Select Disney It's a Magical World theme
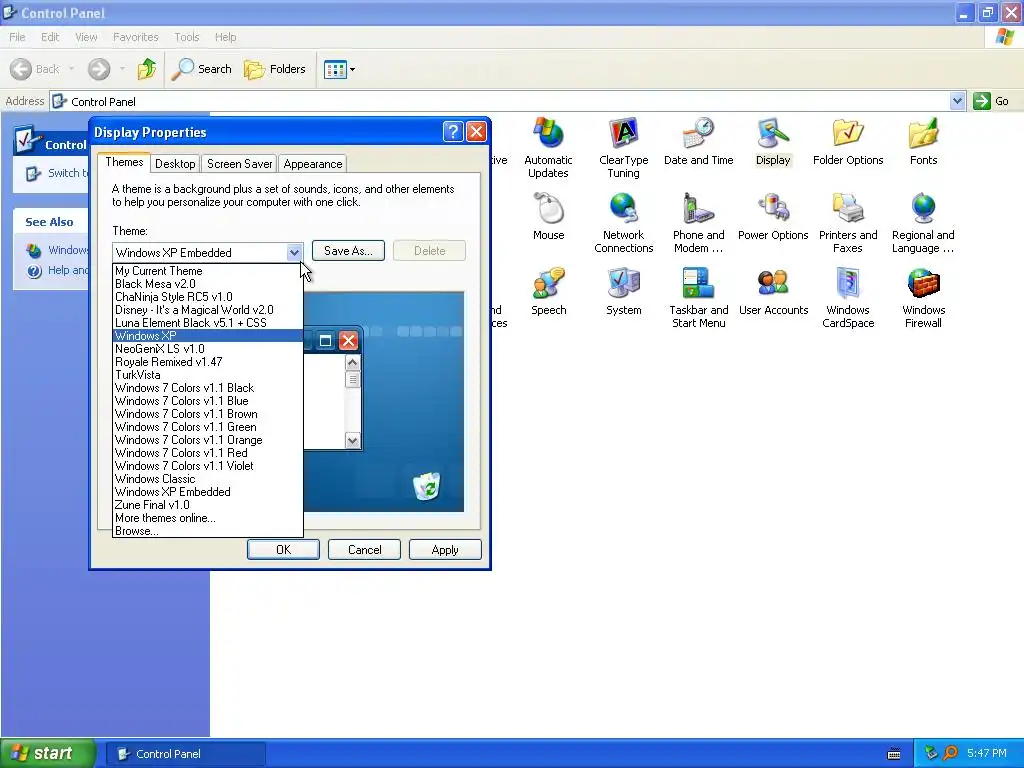The width and height of the screenshot is (1024, 768). click(x=208, y=310)
